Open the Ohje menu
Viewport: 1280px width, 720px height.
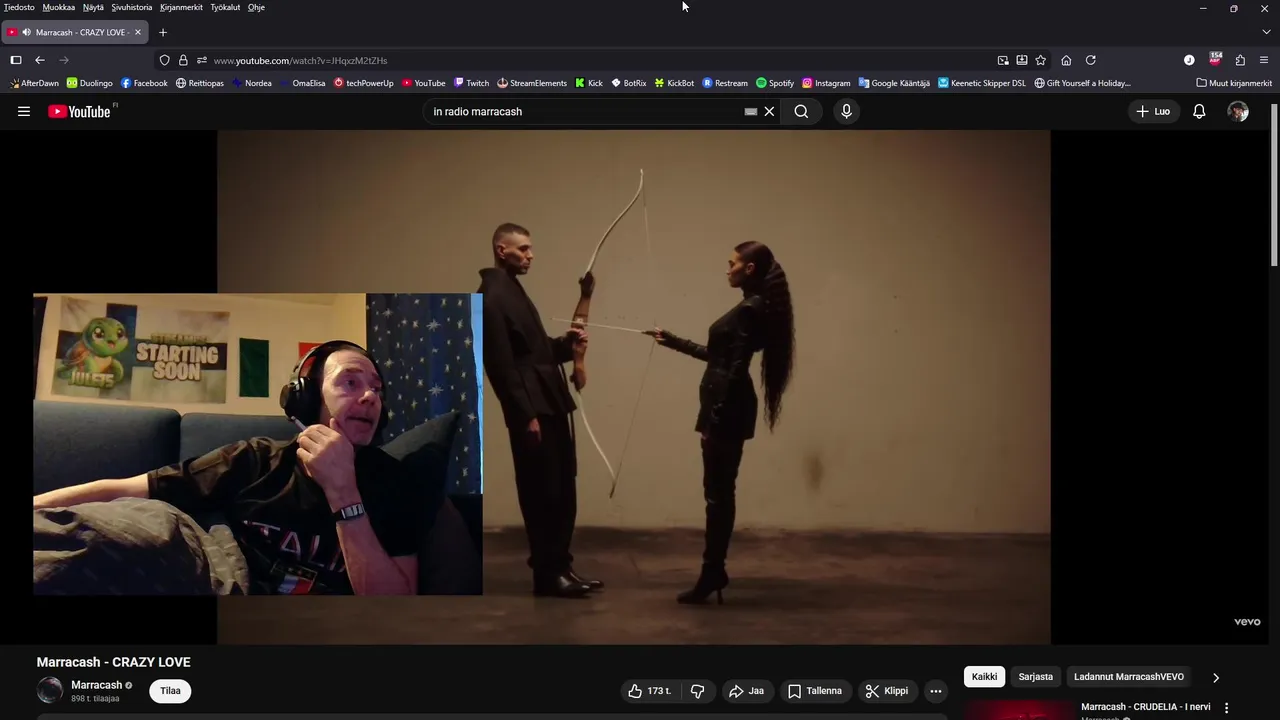tap(256, 7)
